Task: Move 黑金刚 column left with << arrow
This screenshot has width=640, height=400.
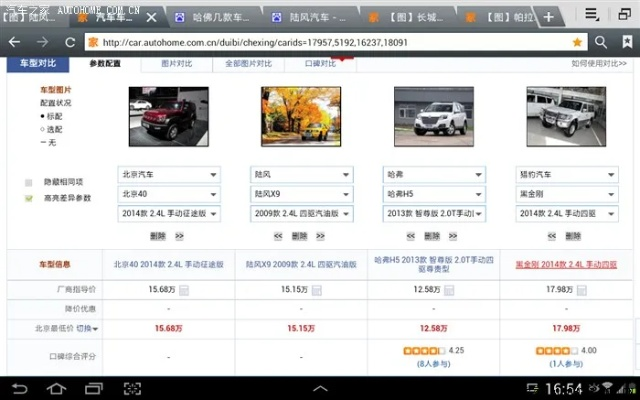Action: tap(552, 236)
